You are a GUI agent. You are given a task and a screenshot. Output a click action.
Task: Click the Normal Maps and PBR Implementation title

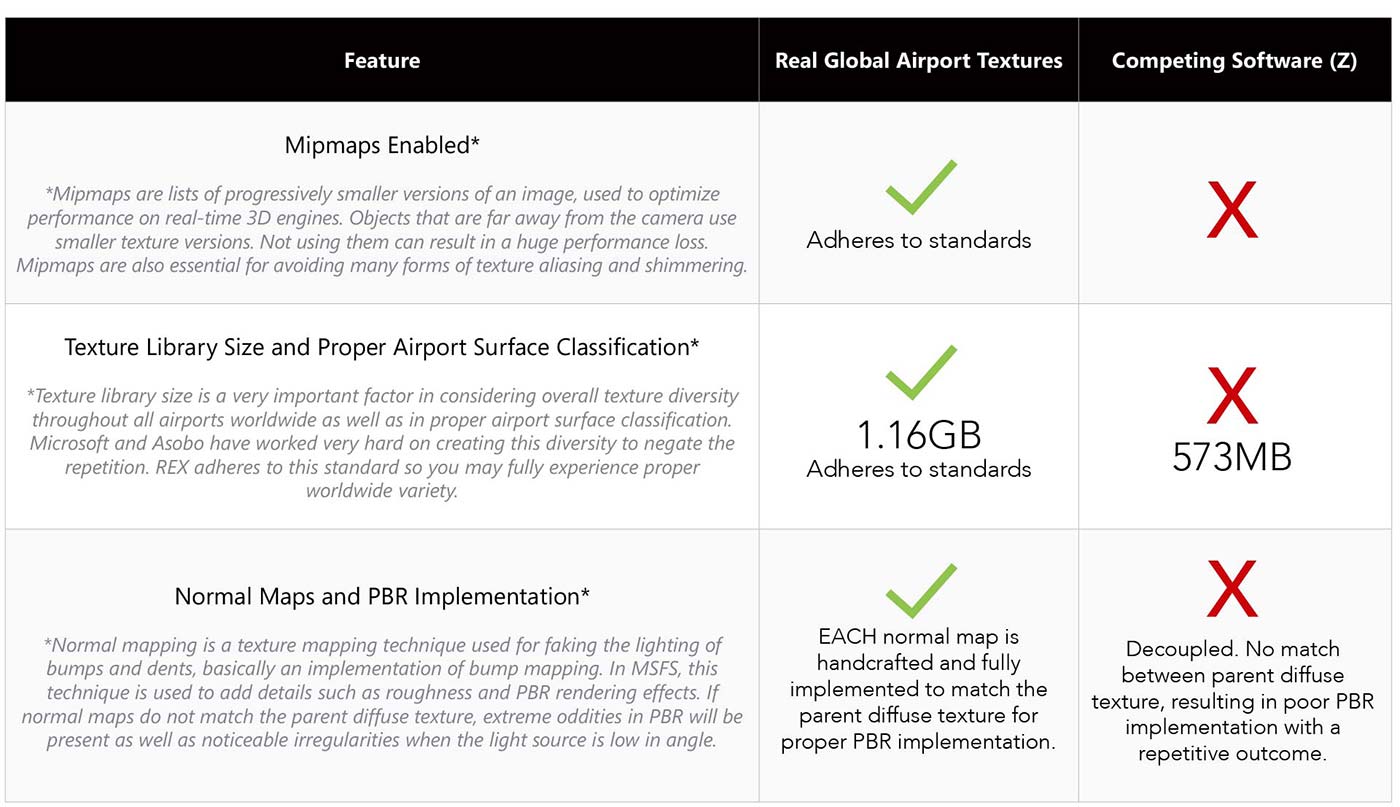pyautogui.click(x=382, y=597)
